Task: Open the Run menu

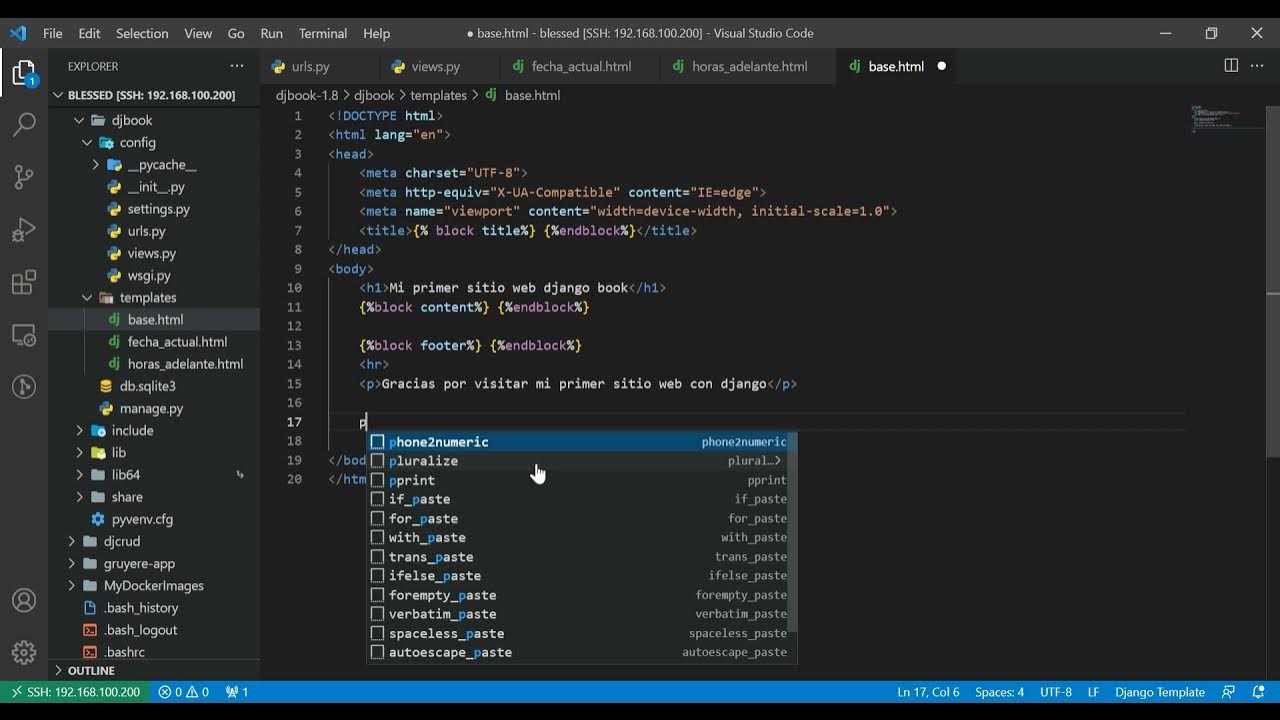Action: (271, 33)
